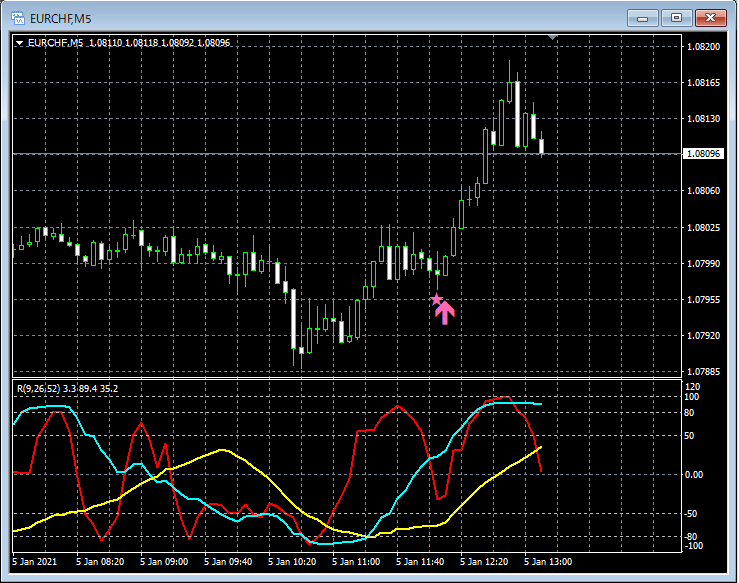Viewport: 739px width, 583px height.
Task: Click the indicator scale value -100
Action: (x=692, y=546)
